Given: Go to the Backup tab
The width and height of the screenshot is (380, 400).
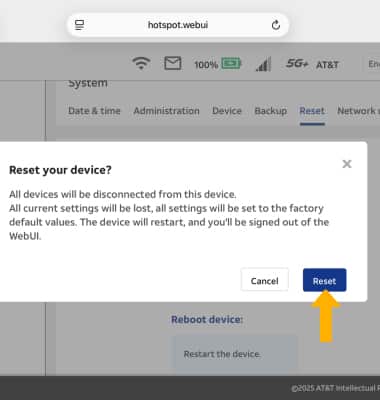Looking at the screenshot, I should (x=271, y=111).
